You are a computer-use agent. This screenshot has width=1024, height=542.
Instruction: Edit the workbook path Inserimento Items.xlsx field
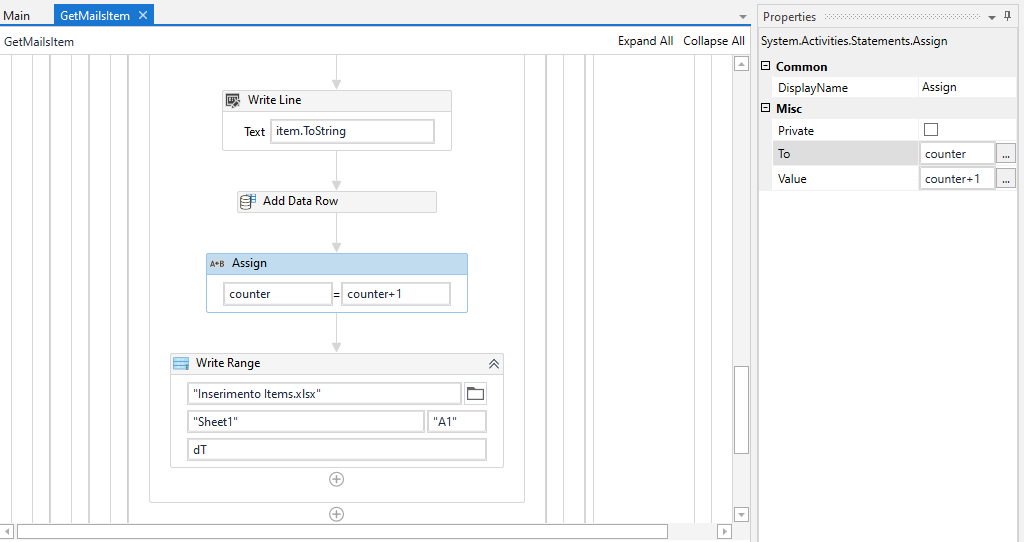click(324, 394)
